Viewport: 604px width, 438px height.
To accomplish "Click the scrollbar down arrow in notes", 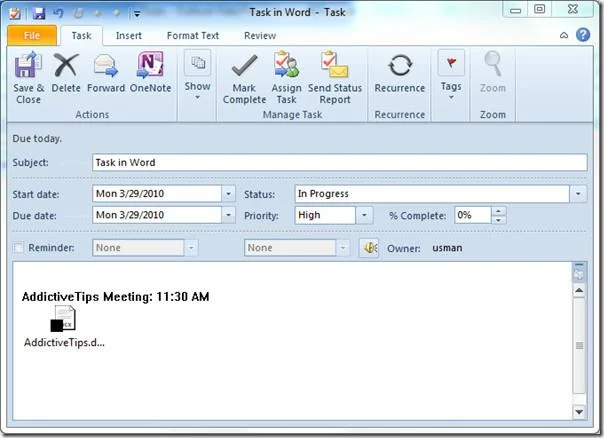I will (x=579, y=412).
